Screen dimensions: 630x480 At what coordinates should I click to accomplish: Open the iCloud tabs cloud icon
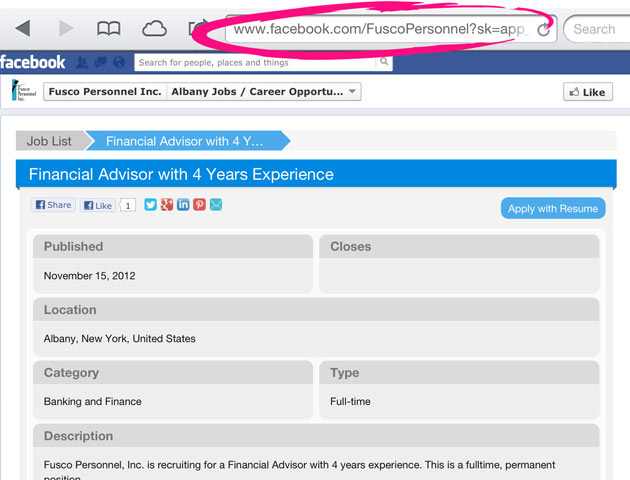[x=154, y=29]
